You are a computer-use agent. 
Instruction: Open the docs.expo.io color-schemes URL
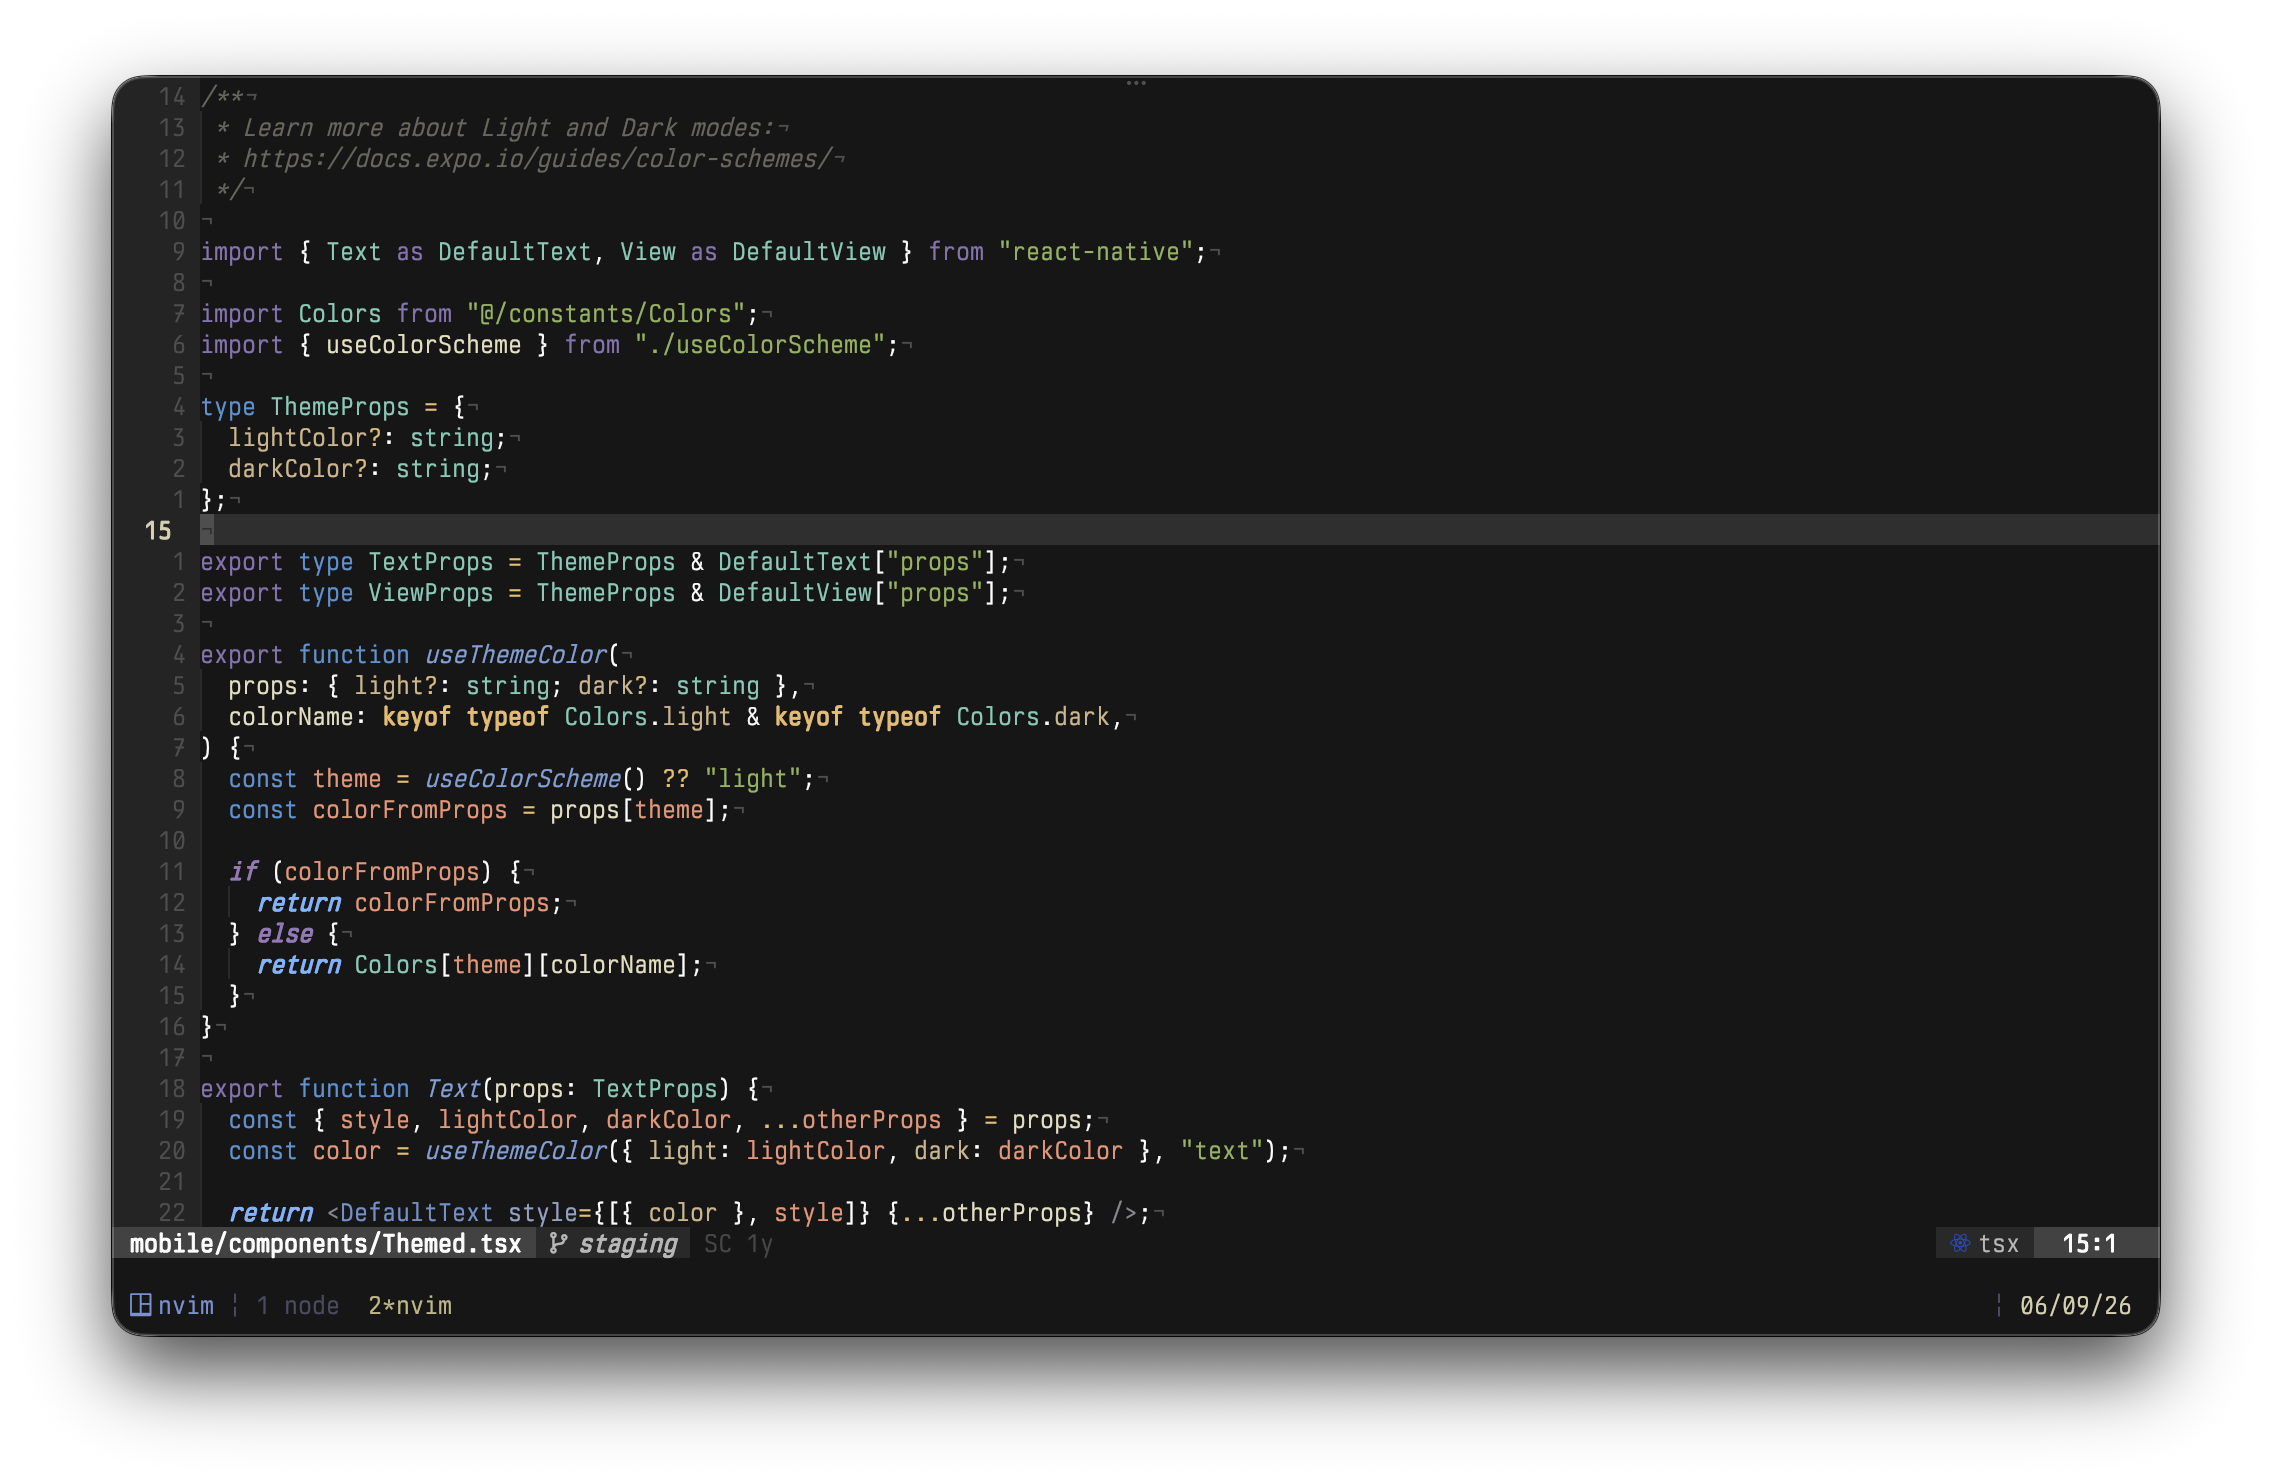(538, 159)
